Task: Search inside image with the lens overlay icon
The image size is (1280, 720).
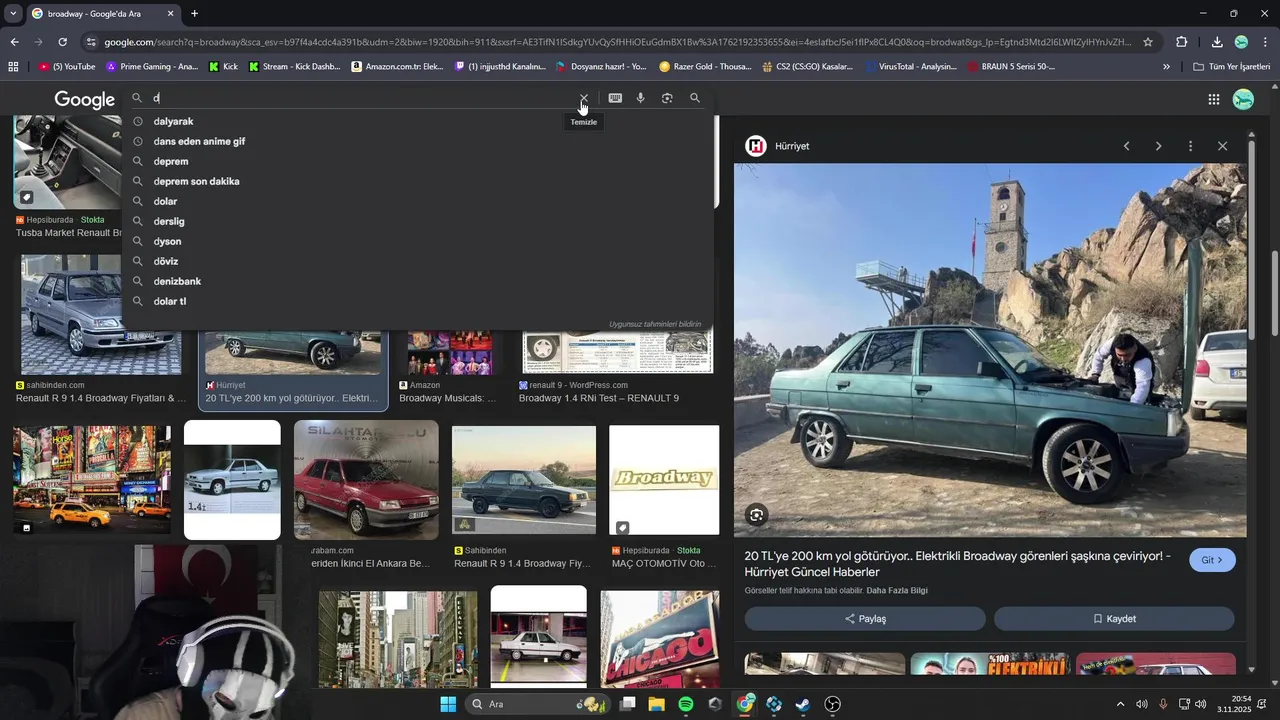Action: click(757, 515)
